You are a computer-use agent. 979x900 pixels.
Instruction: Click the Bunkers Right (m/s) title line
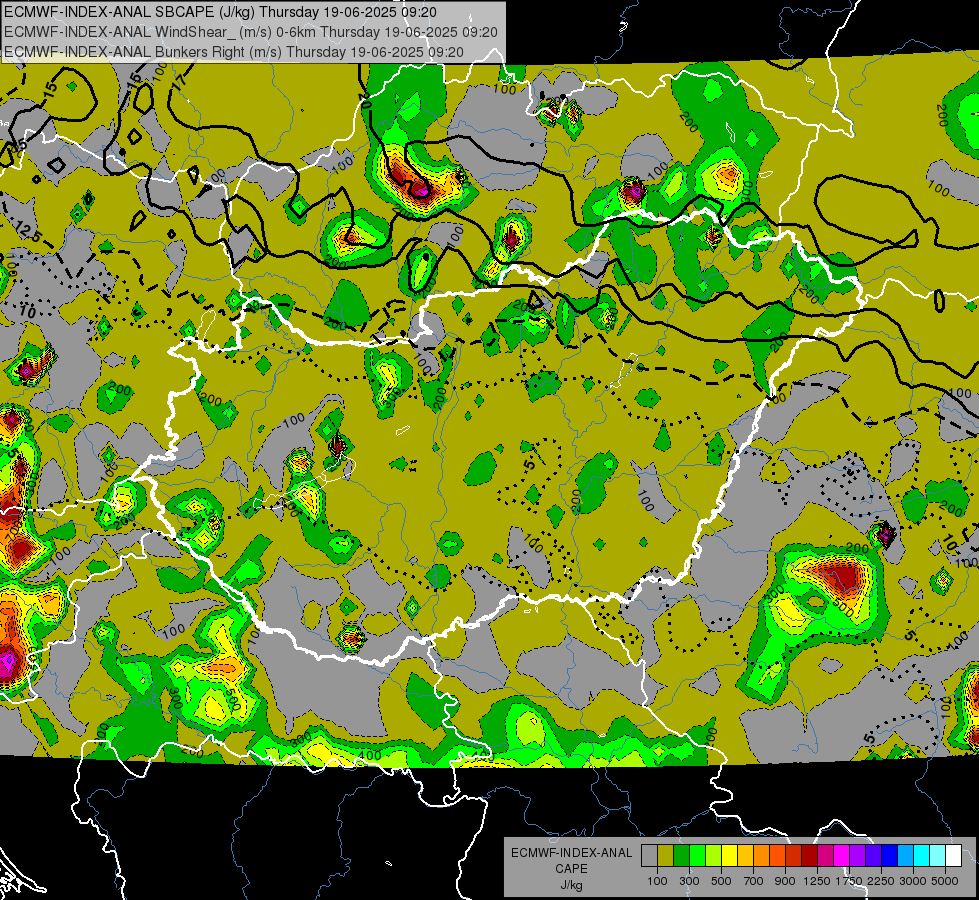click(234, 52)
